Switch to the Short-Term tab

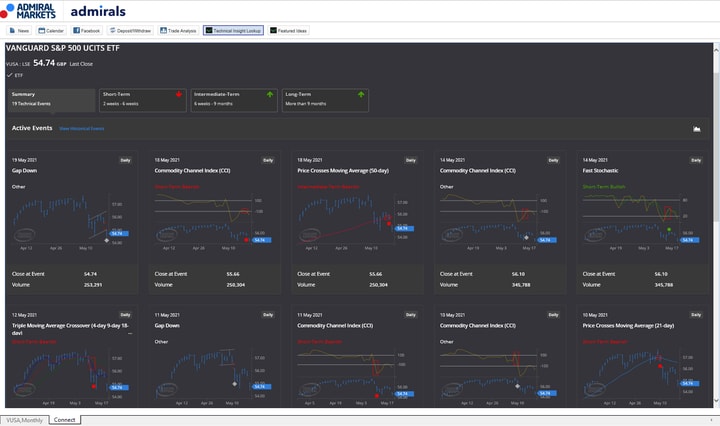click(x=143, y=100)
